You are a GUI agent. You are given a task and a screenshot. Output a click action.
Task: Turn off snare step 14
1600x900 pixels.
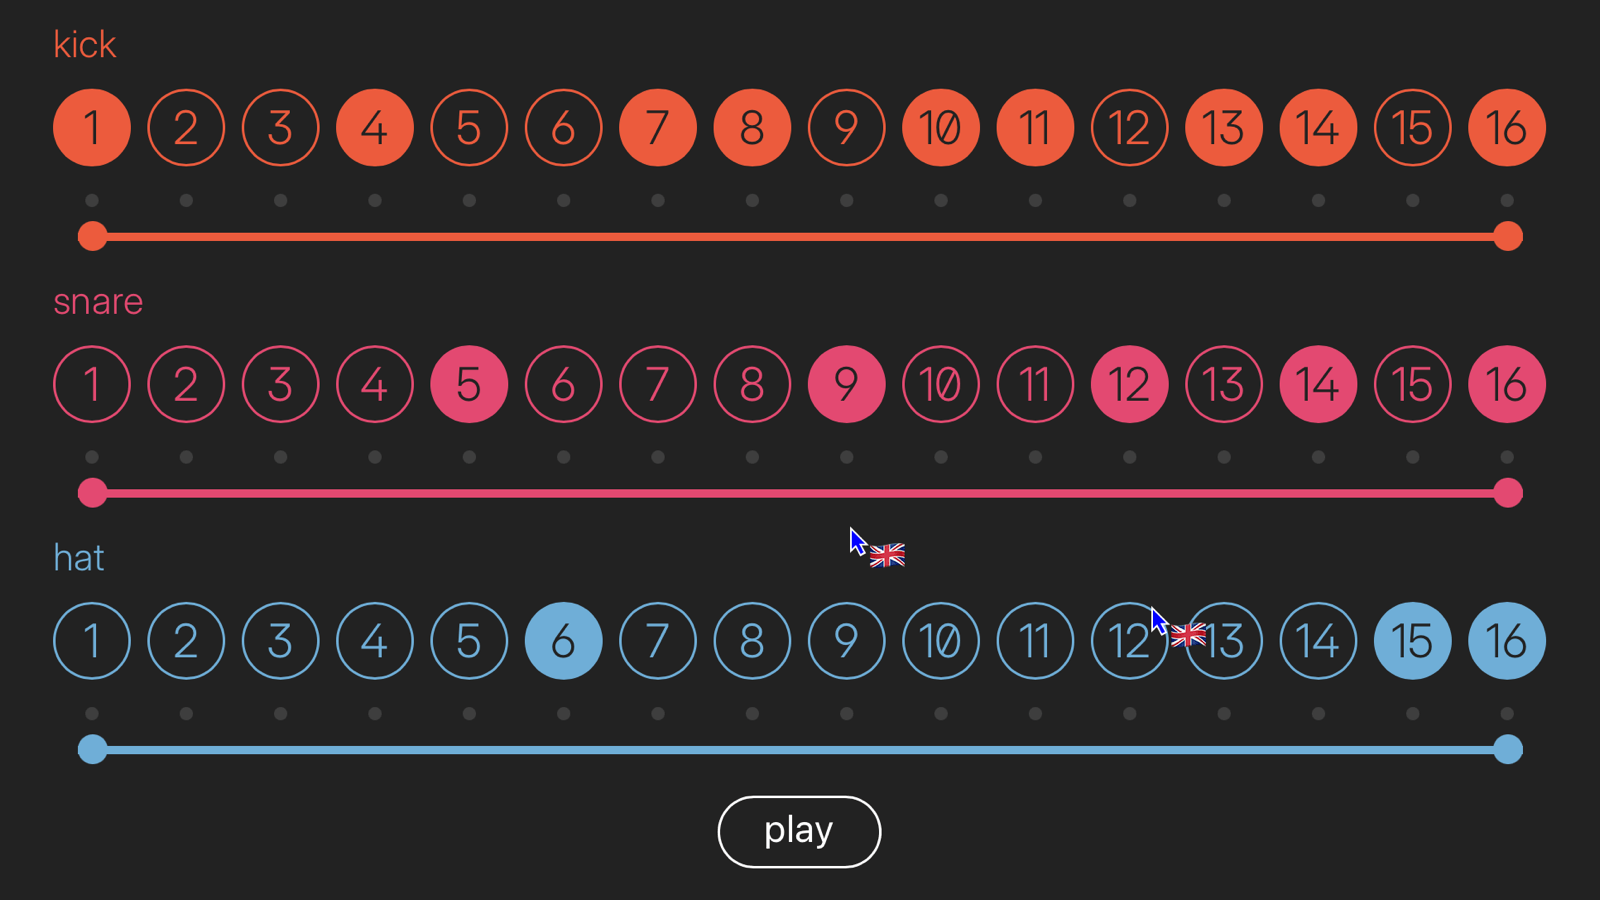pos(1318,384)
